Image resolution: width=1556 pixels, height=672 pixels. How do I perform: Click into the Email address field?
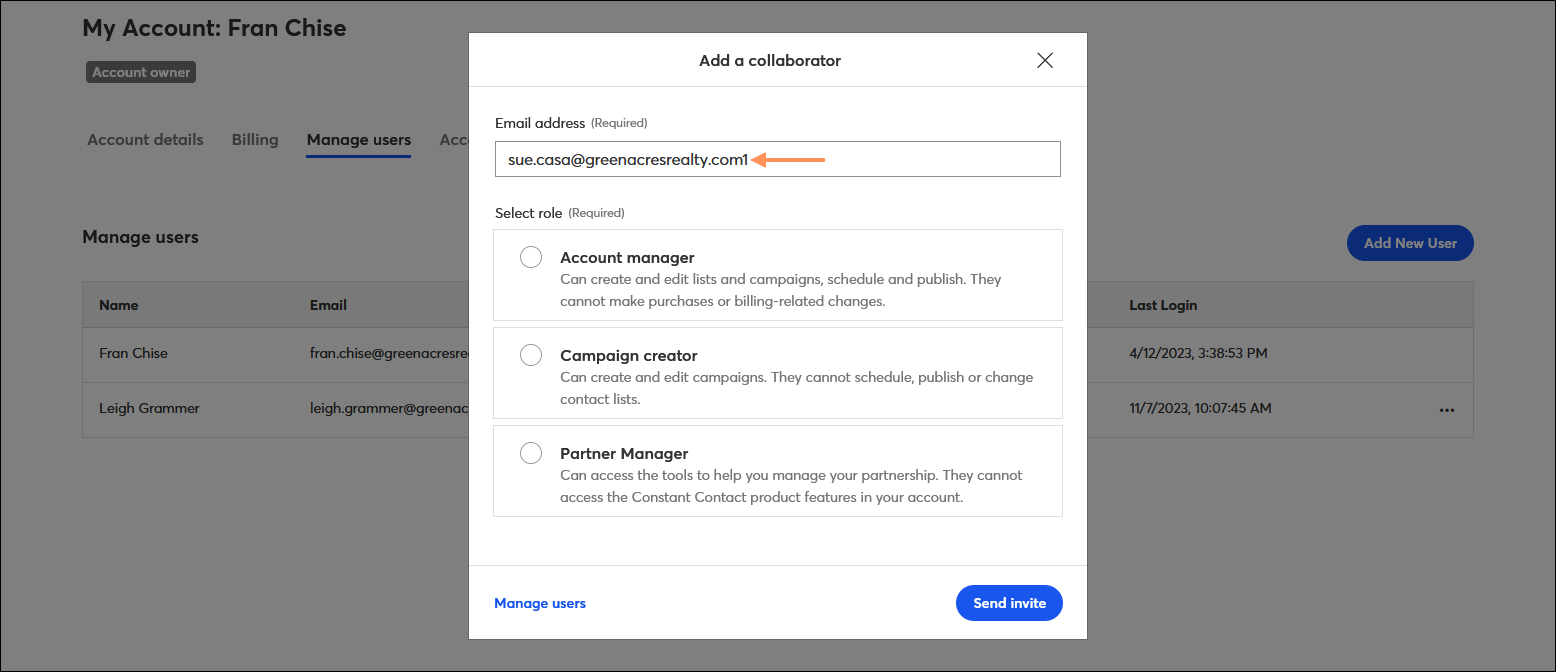pyautogui.click(x=777, y=159)
